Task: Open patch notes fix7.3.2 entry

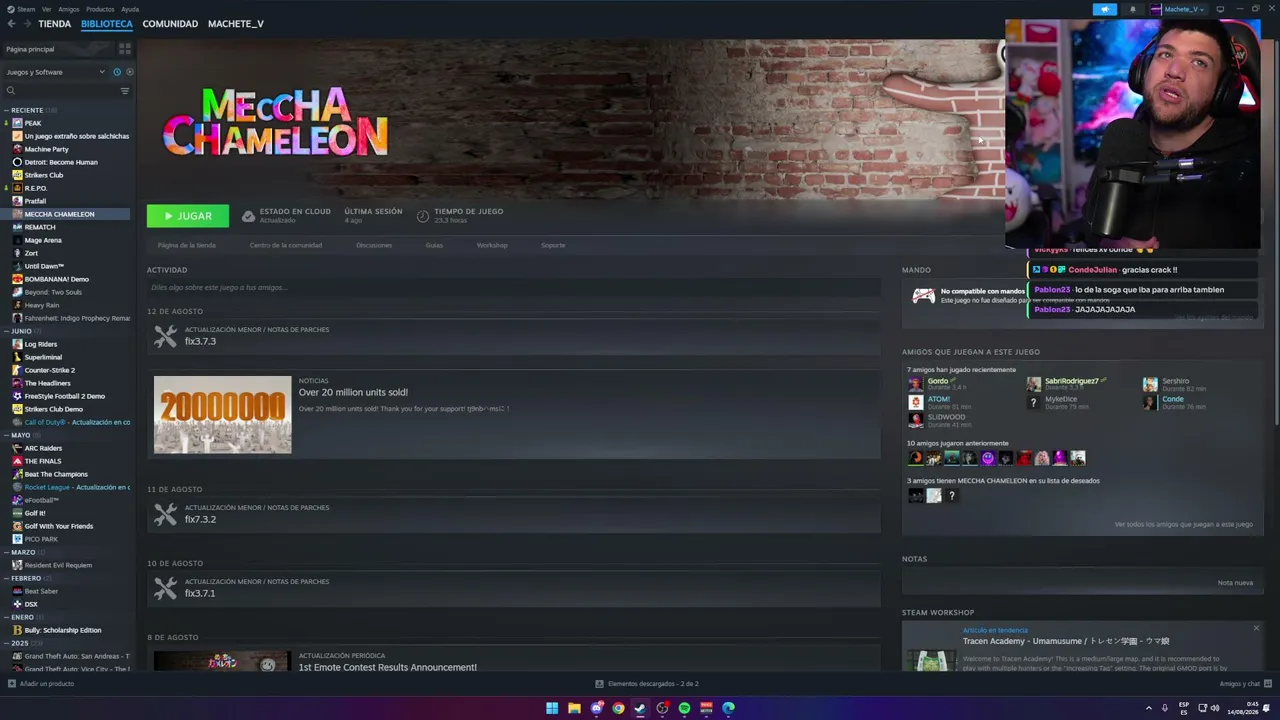Action: [x=514, y=515]
